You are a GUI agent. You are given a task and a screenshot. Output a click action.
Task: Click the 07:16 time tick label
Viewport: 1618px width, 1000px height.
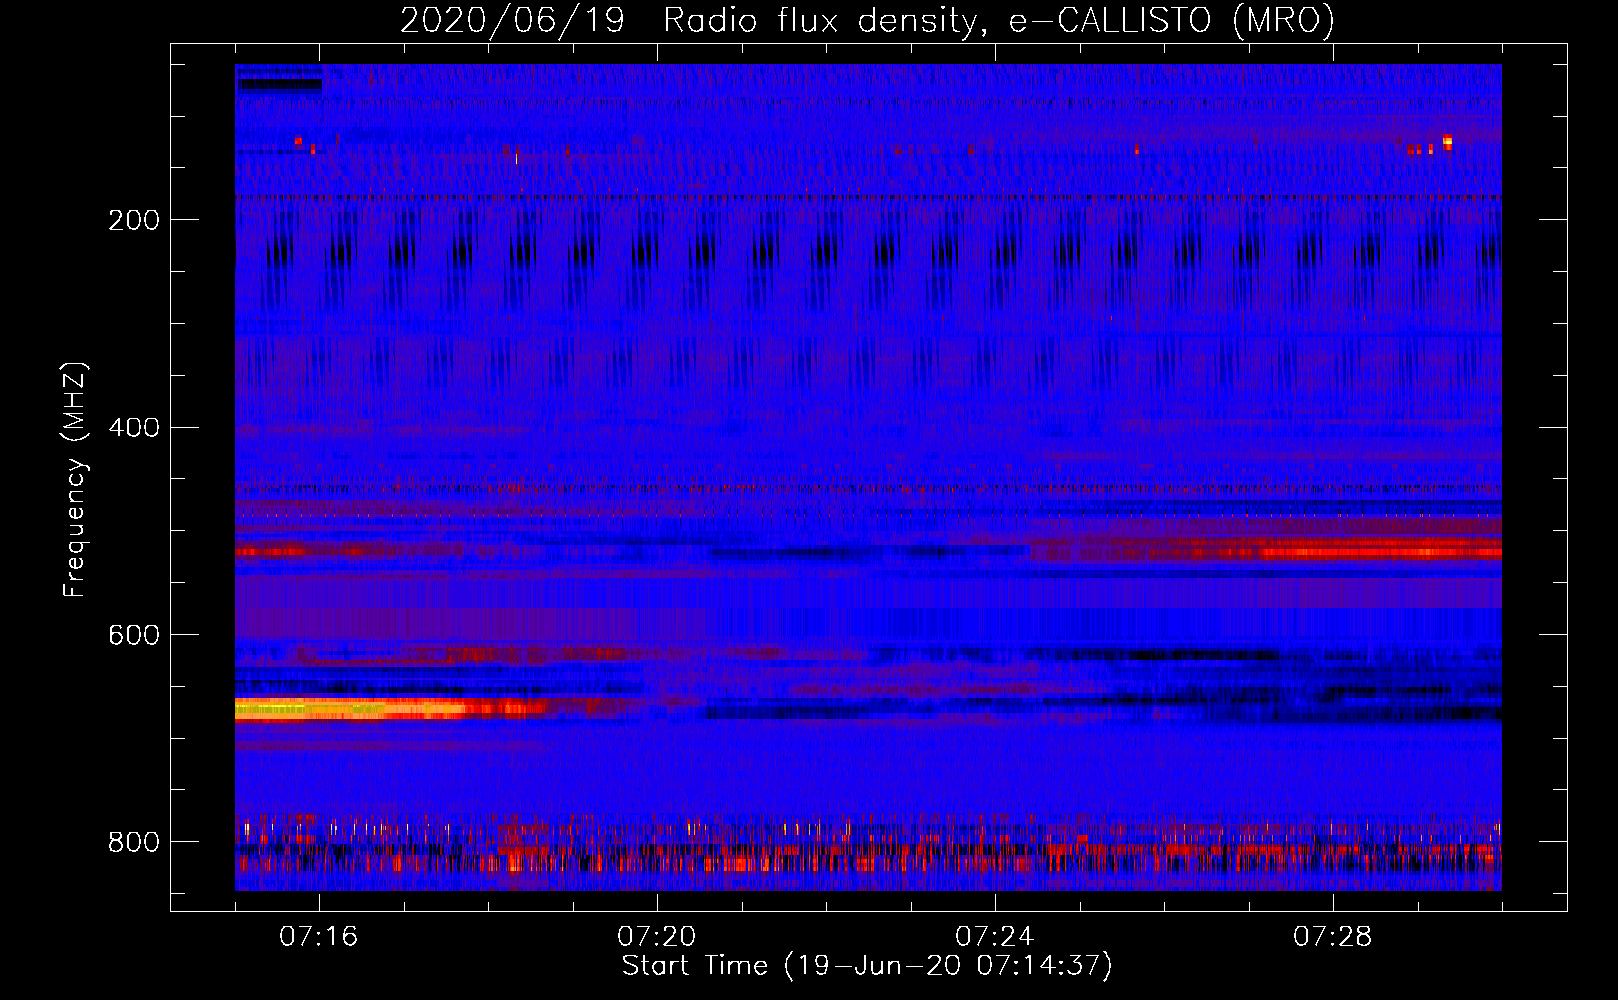tap(318, 937)
